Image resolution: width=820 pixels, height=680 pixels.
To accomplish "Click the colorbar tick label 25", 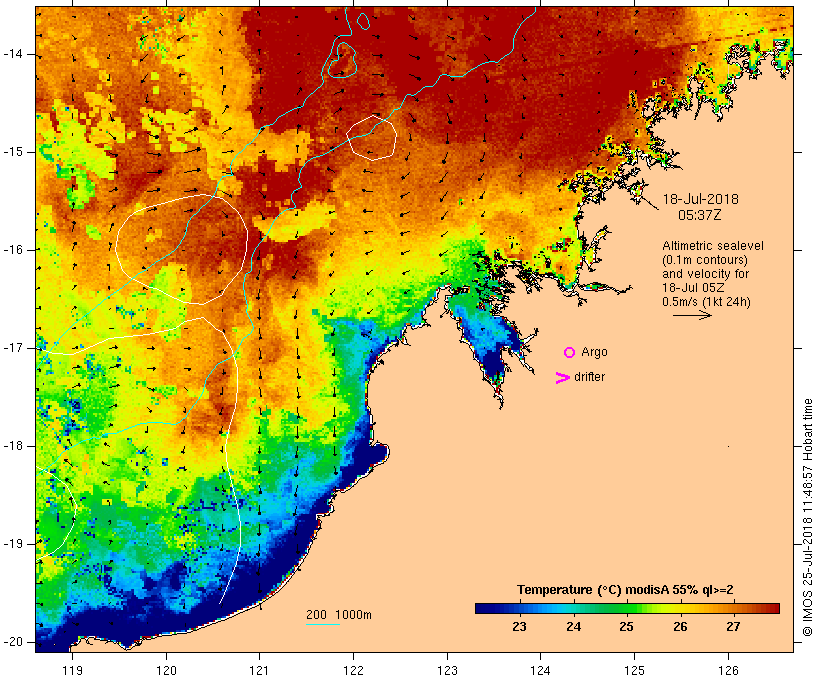I will click(627, 627).
